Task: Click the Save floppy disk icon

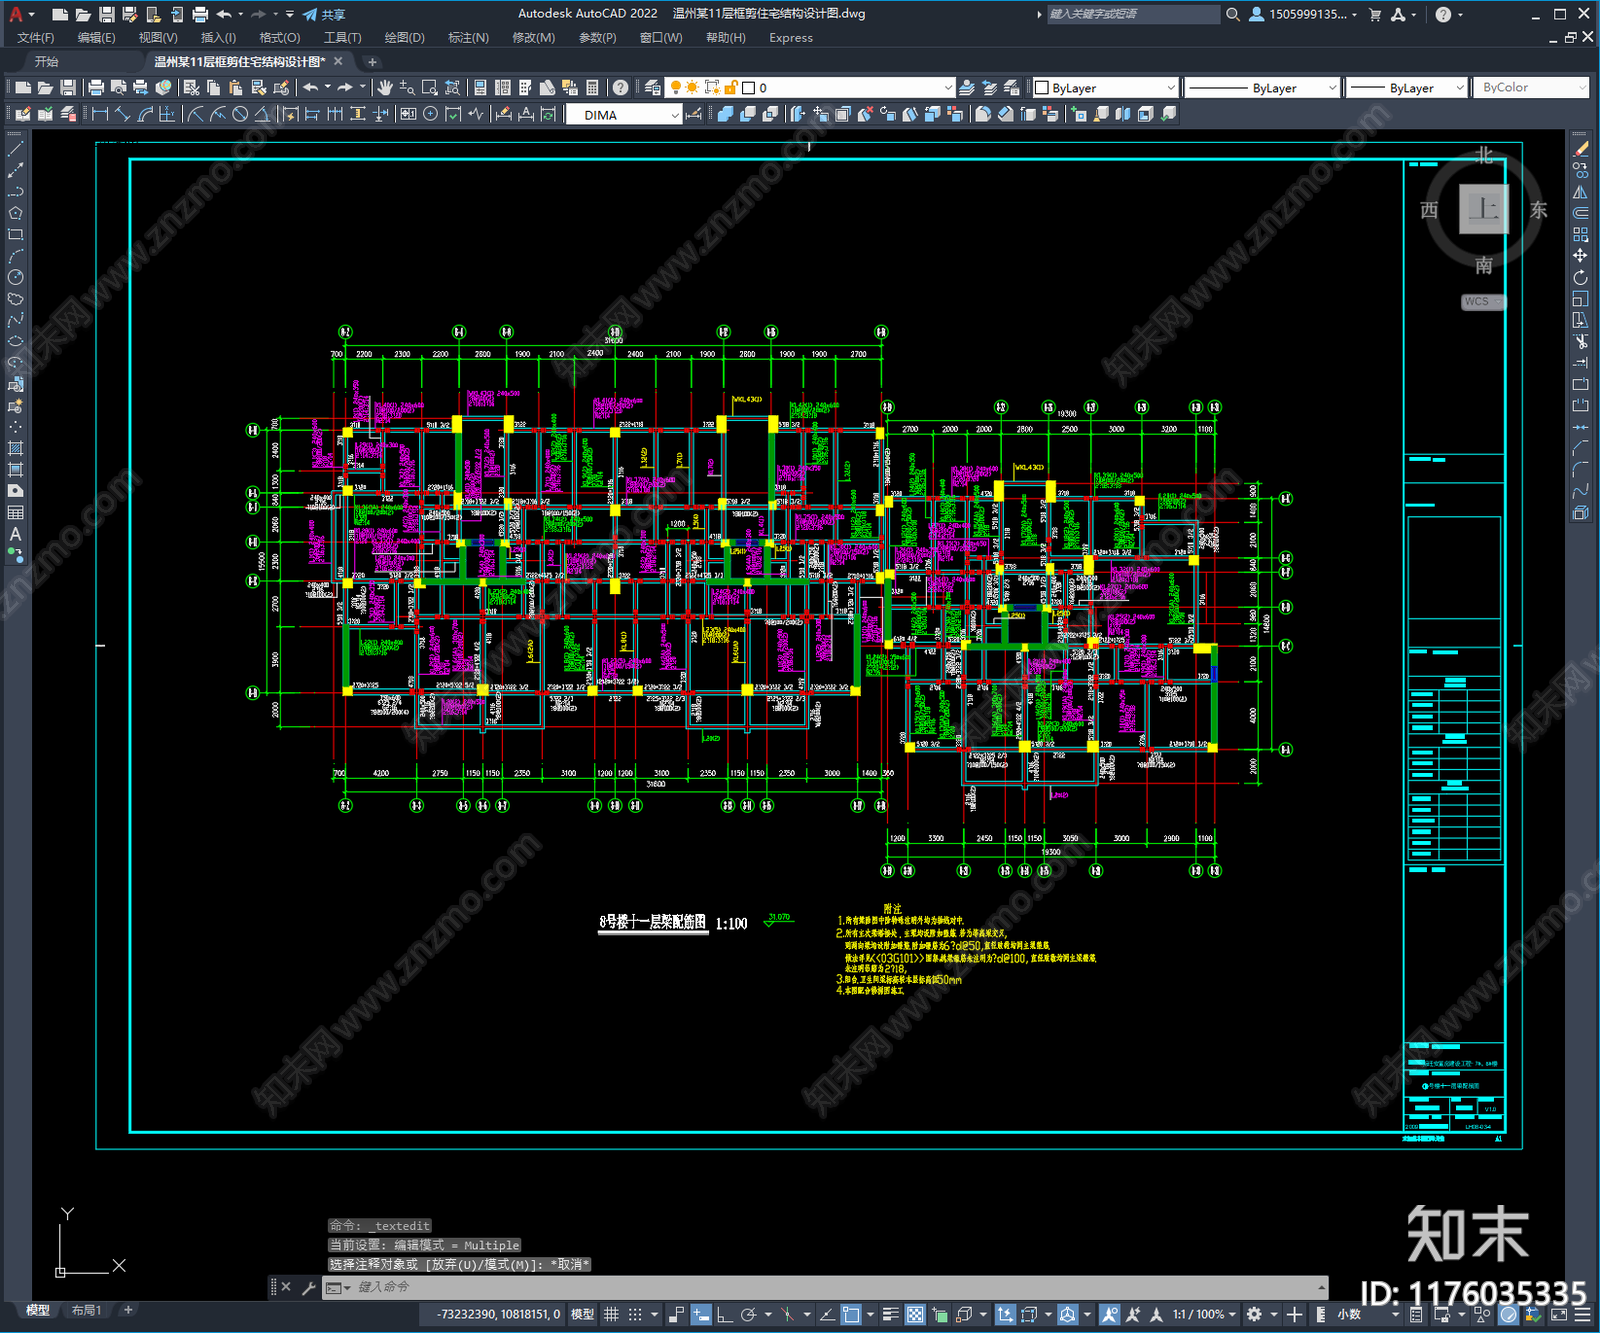Action: [67, 88]
